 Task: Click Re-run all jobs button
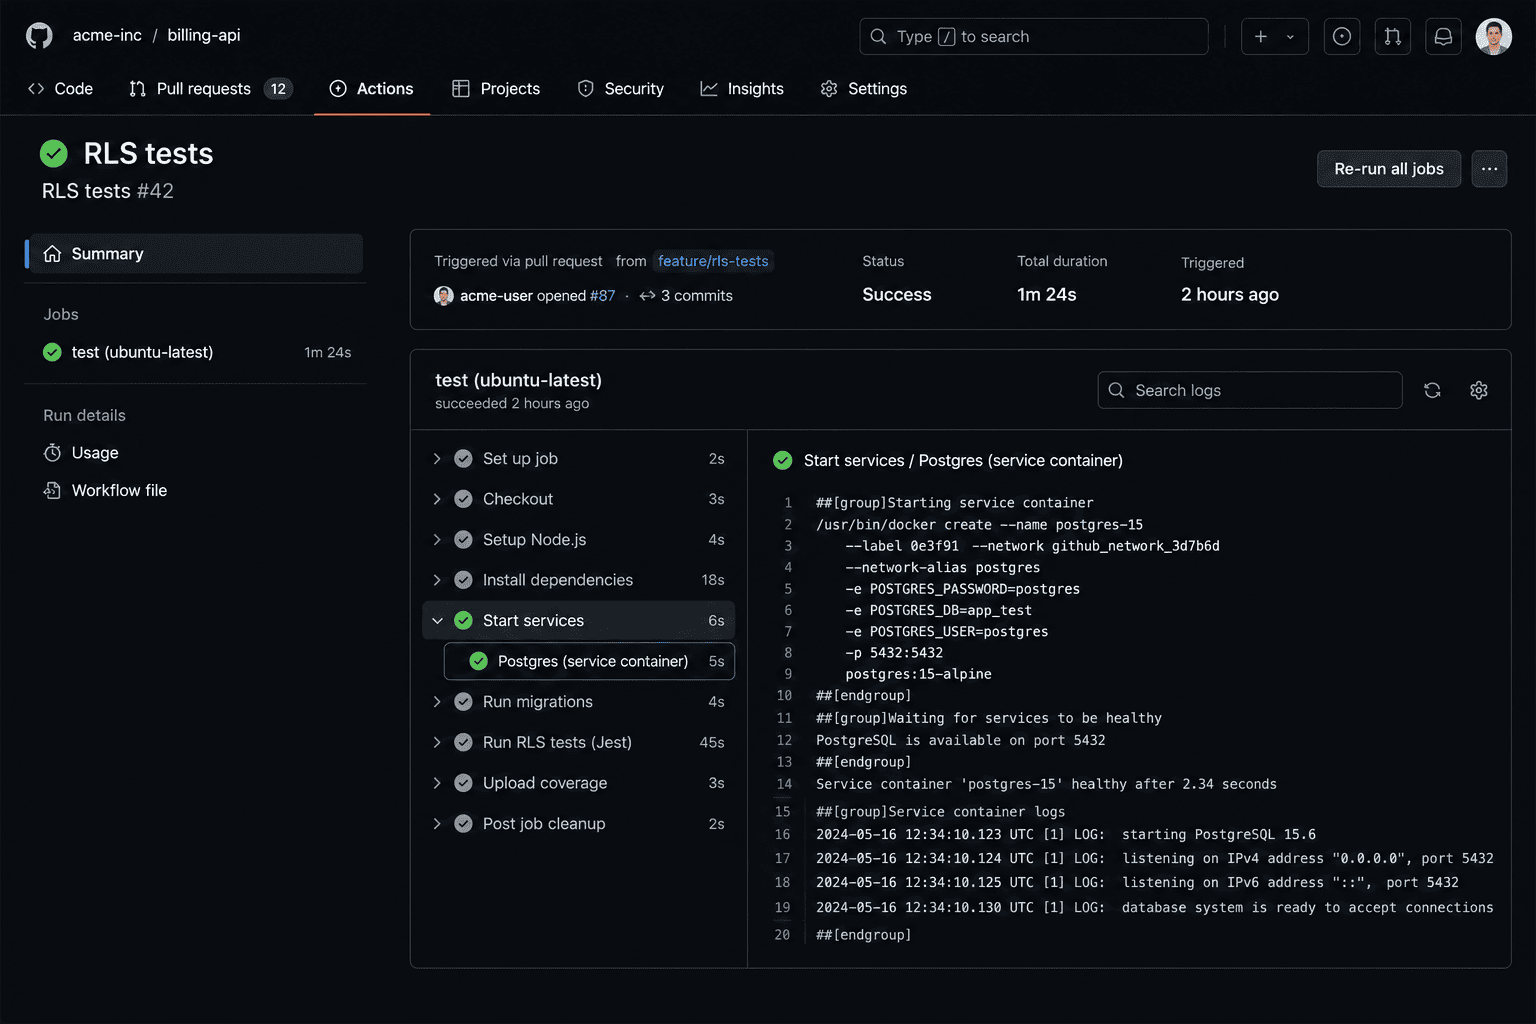point(1389,168)
